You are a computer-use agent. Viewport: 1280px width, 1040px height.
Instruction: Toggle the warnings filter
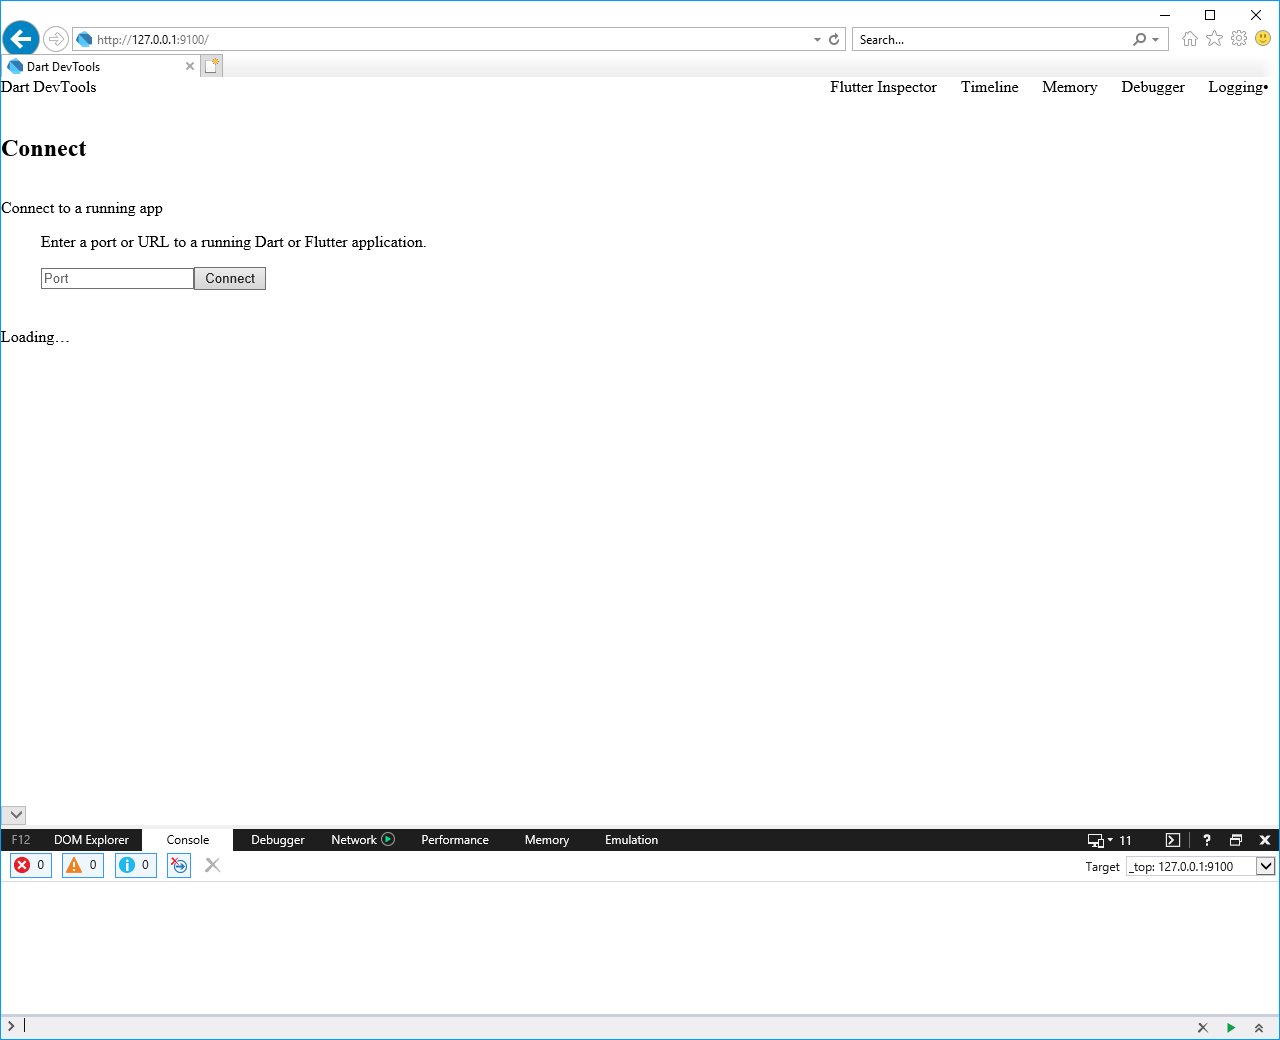coord(82,865)
